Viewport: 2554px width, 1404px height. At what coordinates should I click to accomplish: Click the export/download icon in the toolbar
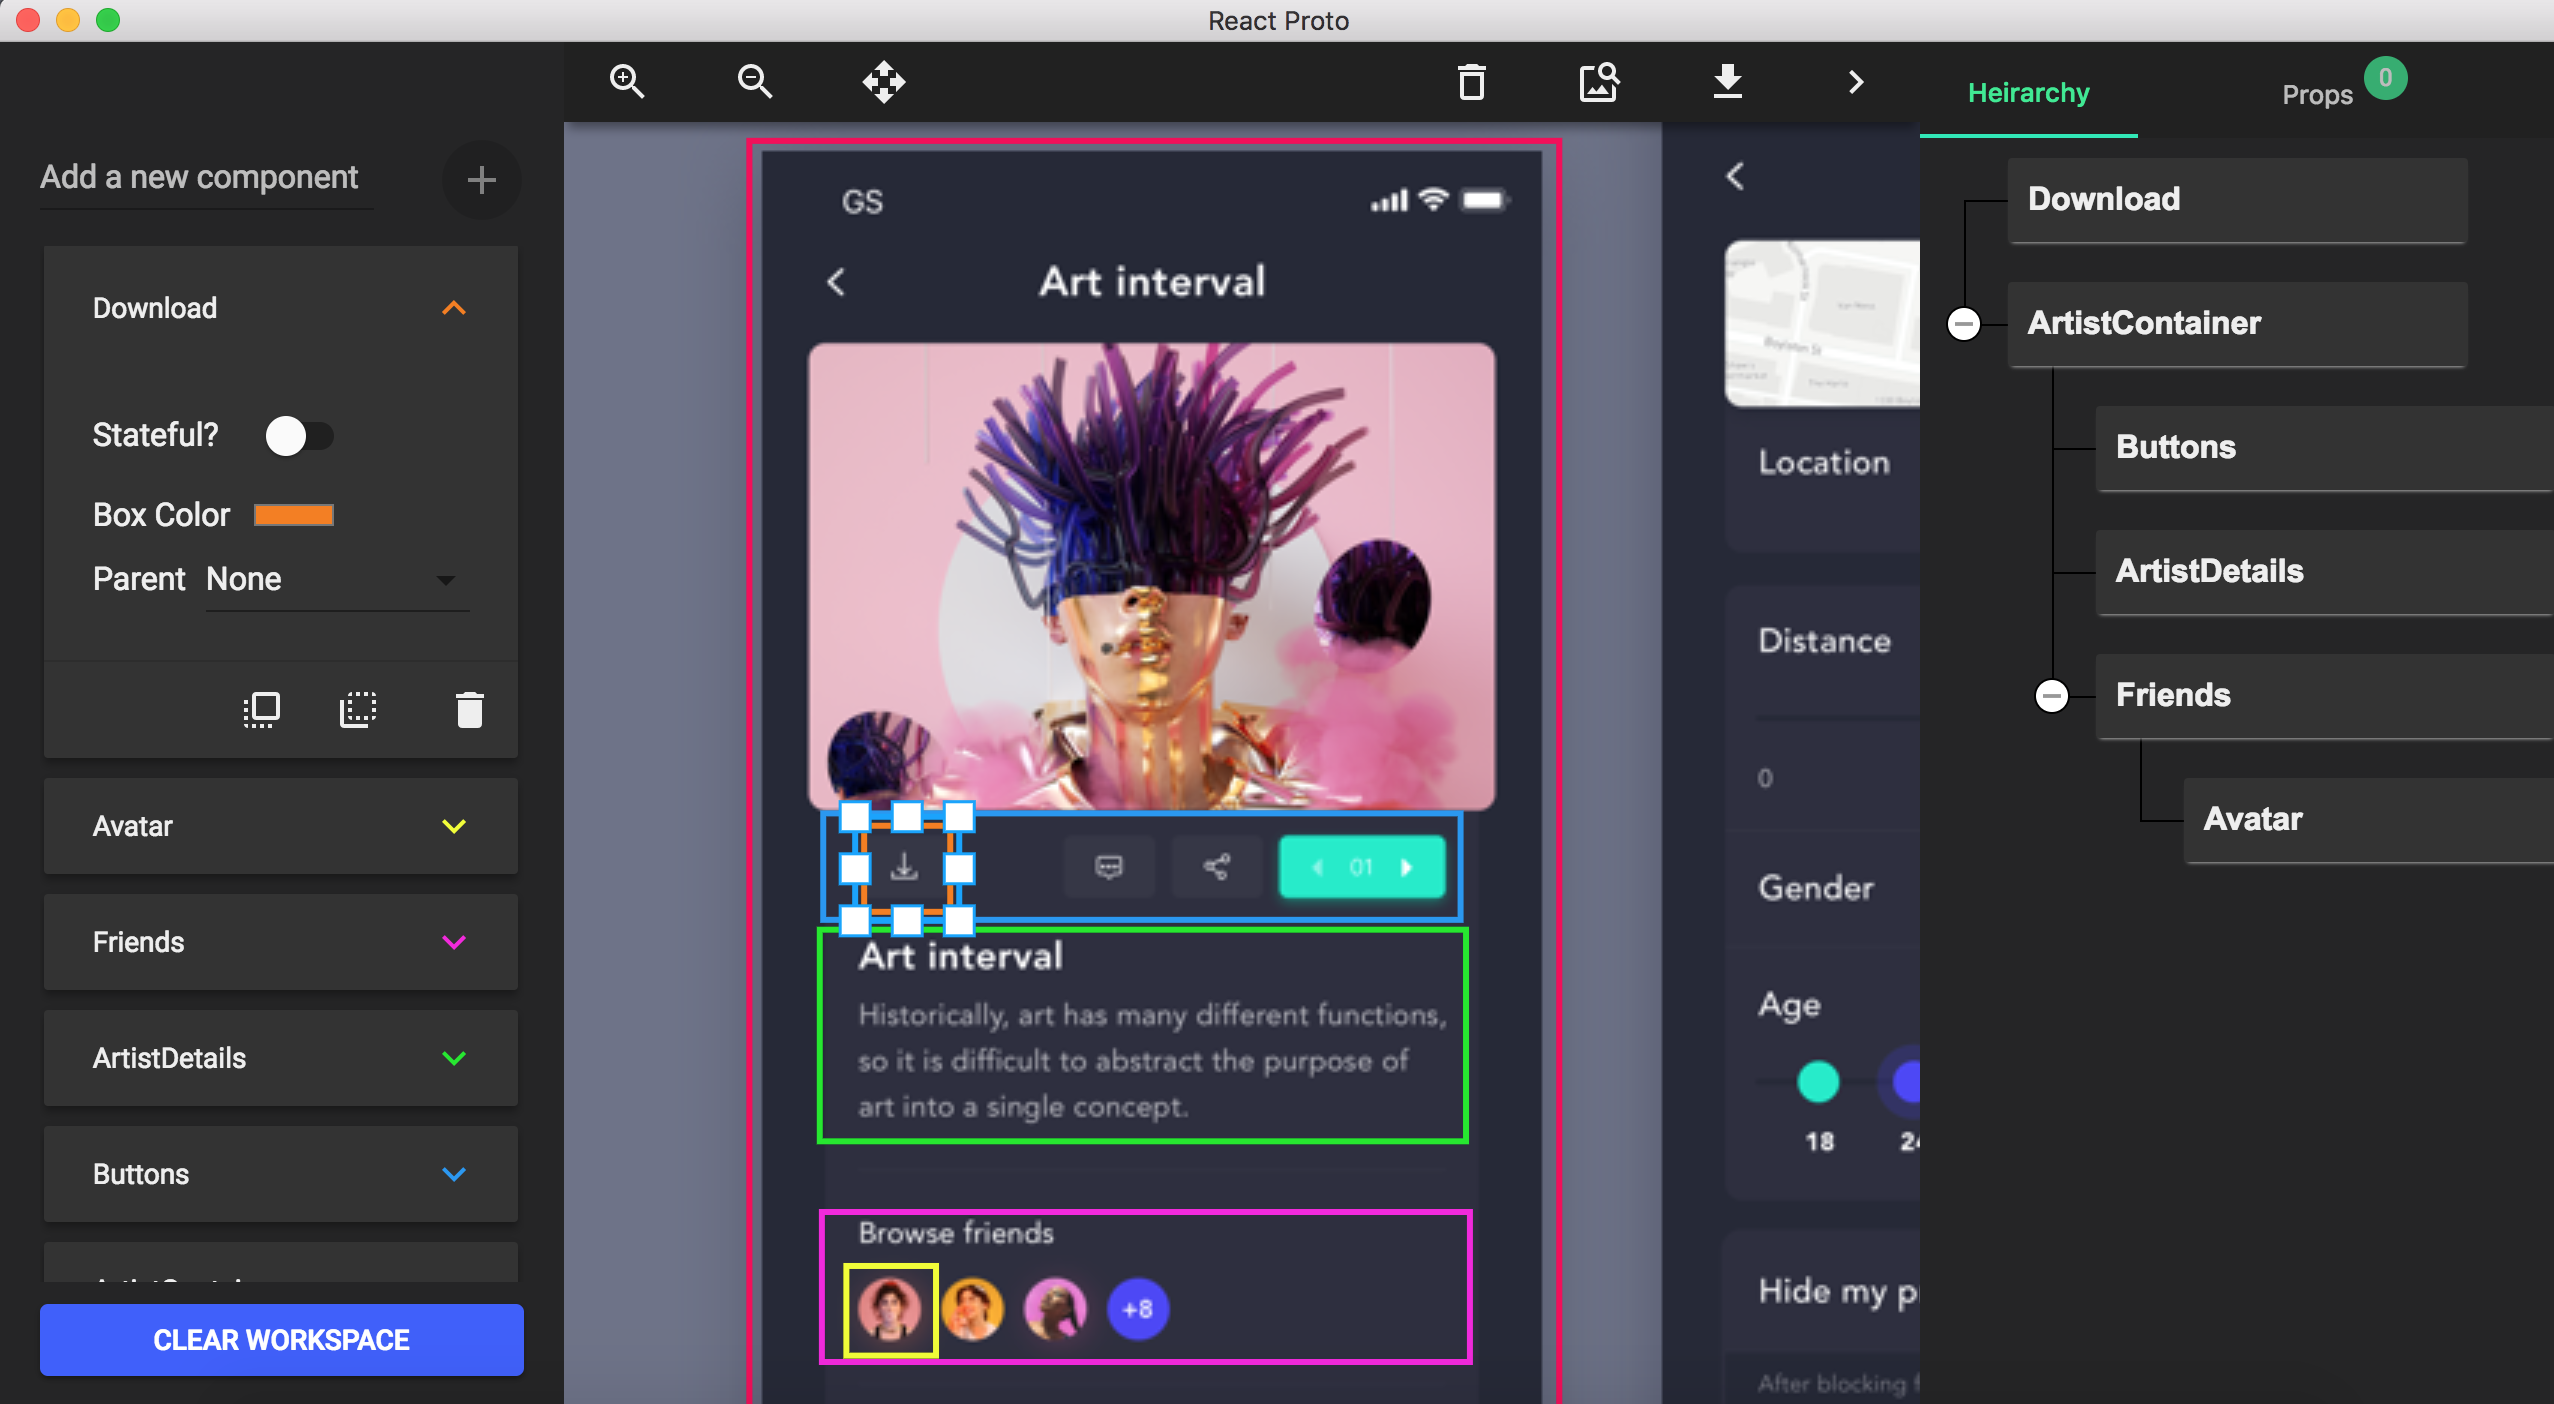click(x=1727, y=82)
